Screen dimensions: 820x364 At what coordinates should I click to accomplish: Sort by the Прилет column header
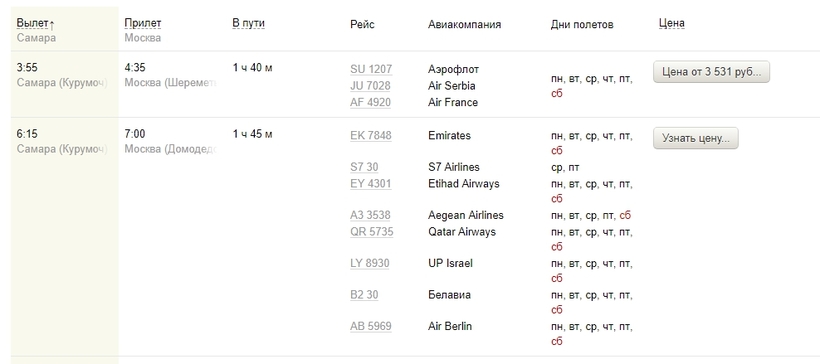point(143,24)
